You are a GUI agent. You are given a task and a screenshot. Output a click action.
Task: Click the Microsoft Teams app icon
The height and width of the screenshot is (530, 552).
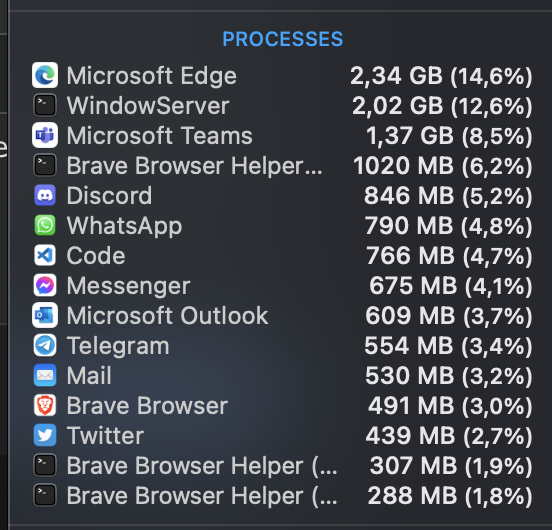pos(45,135)
